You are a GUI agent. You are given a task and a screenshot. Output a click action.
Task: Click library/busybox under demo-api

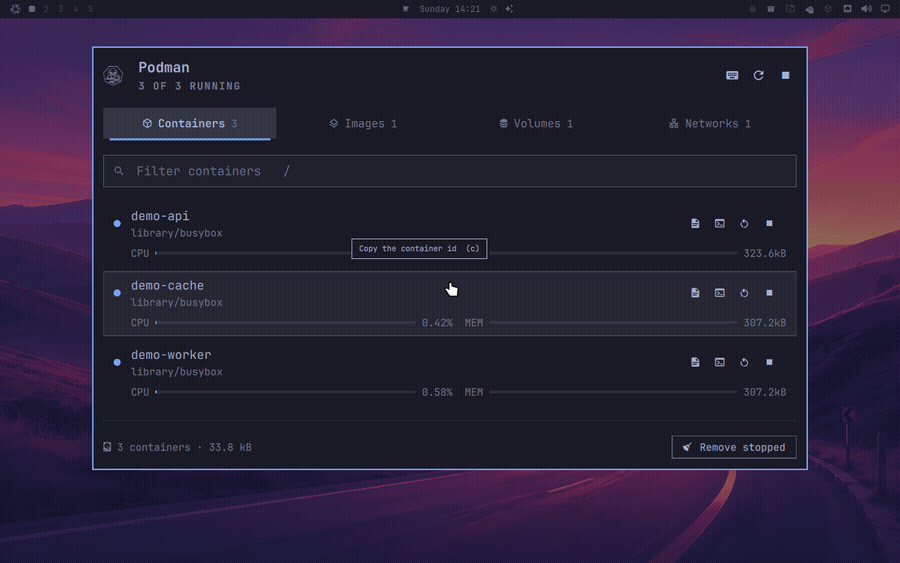click(177, 233)
